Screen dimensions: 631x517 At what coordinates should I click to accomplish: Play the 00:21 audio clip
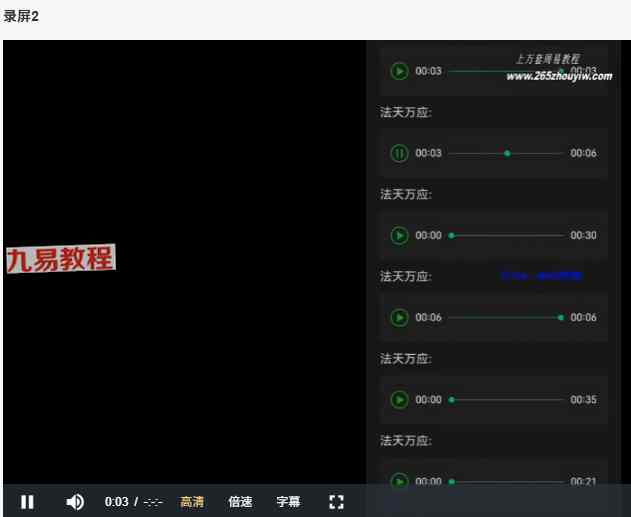click(399, 482)
